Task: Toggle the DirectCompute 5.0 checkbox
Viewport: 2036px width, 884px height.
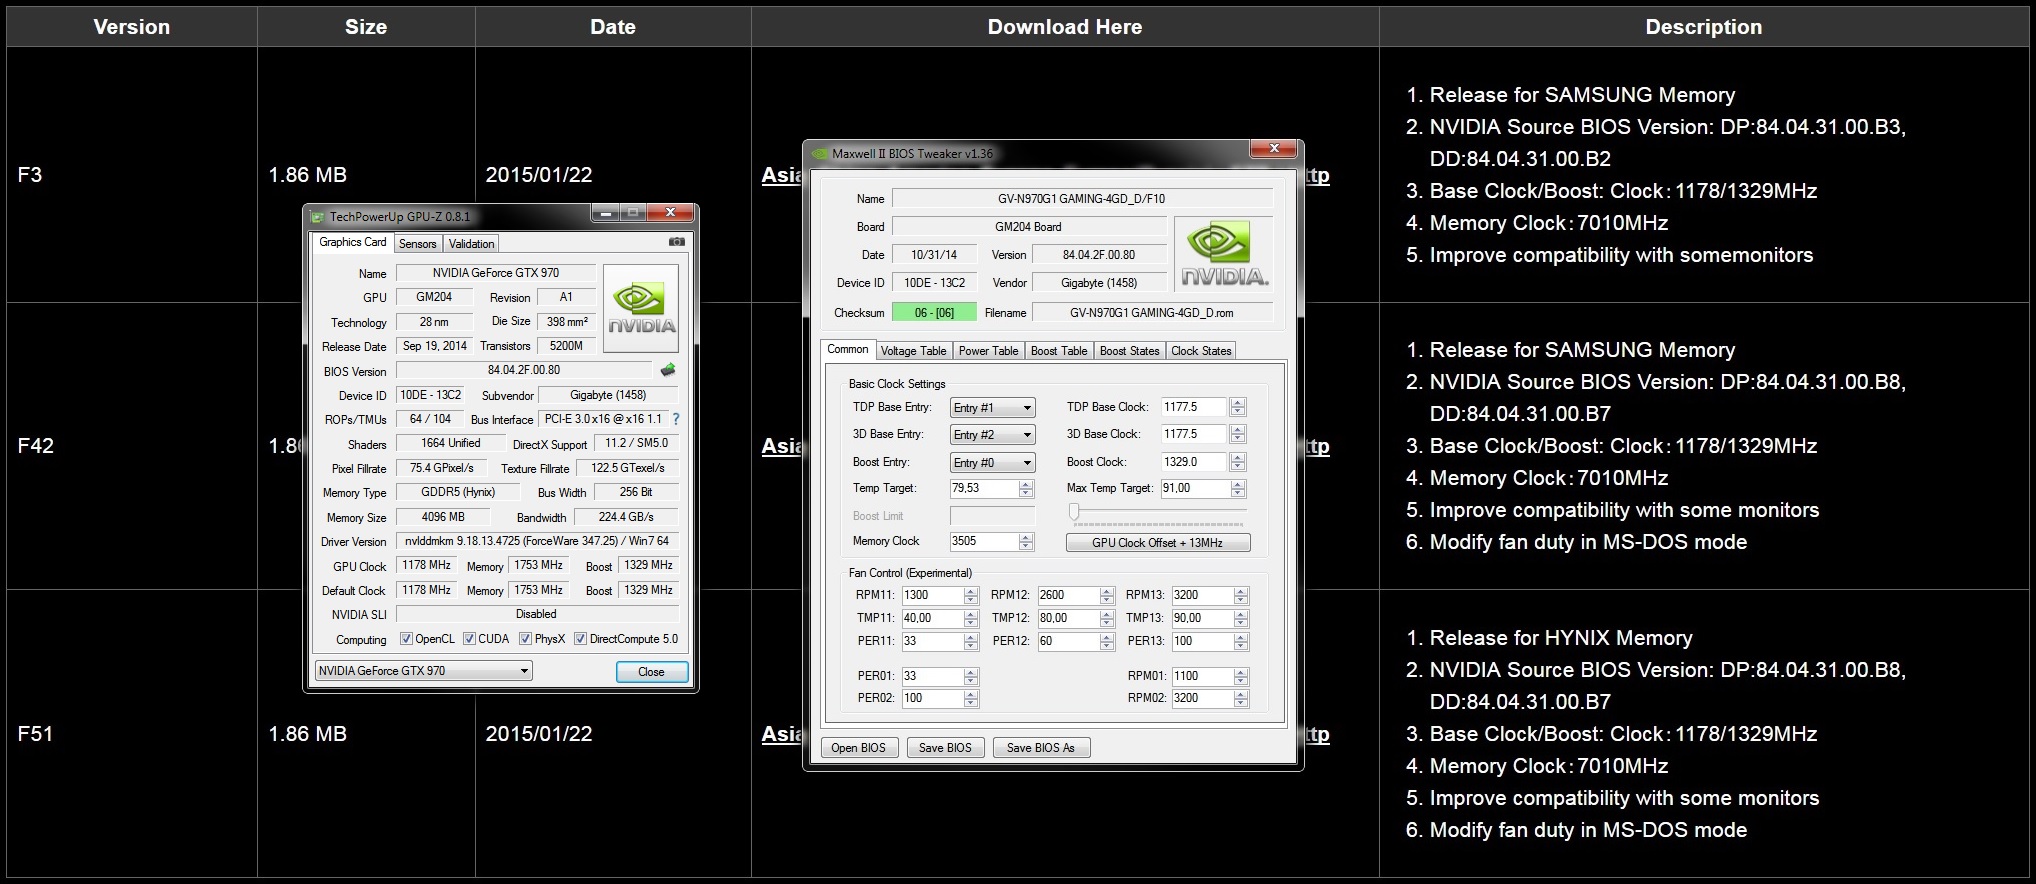Action: tap(580, 639)
